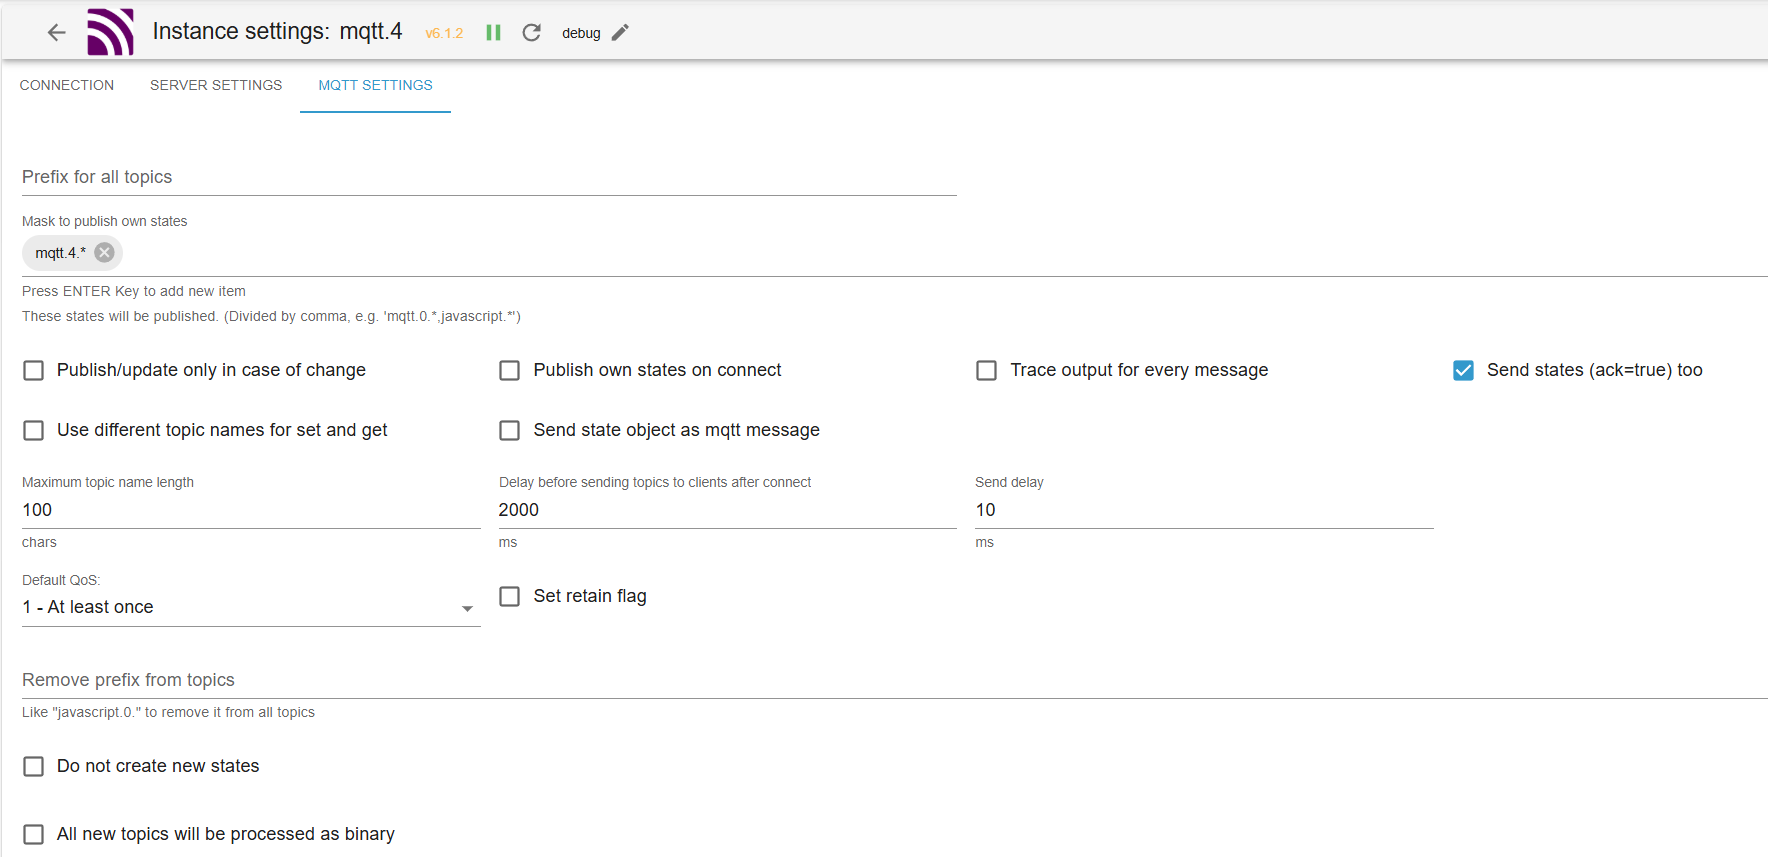Click the Send delay input field

click(x=1203, y=510)
